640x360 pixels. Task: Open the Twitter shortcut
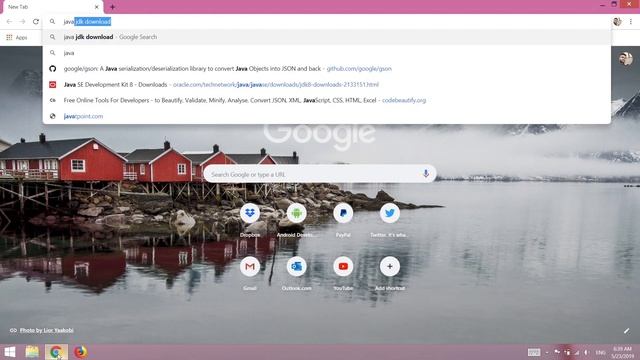[389, 220]
